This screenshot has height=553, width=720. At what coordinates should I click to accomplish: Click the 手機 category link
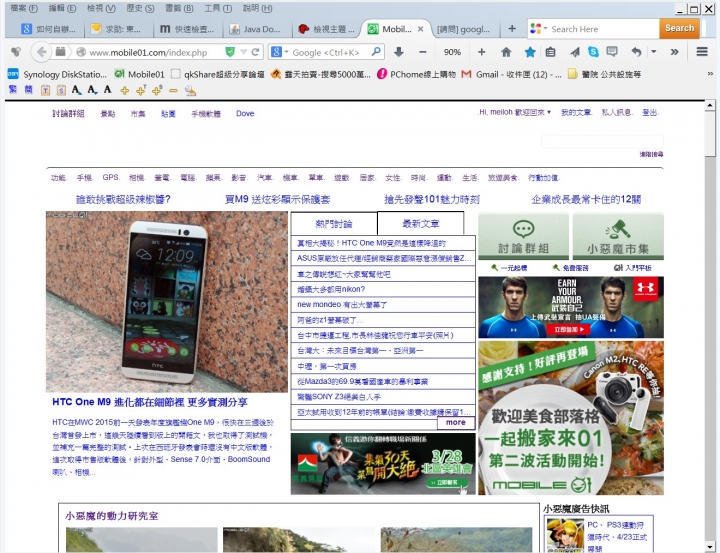pos(84,178)
